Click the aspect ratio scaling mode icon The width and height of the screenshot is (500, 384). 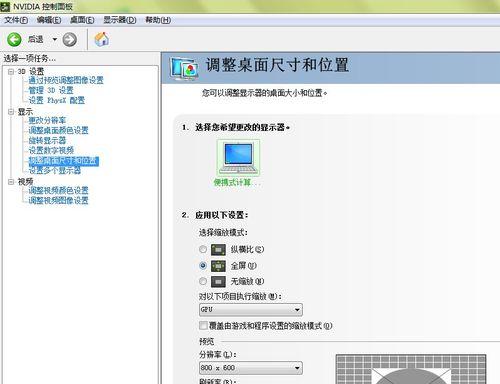[x=218, y=249]
